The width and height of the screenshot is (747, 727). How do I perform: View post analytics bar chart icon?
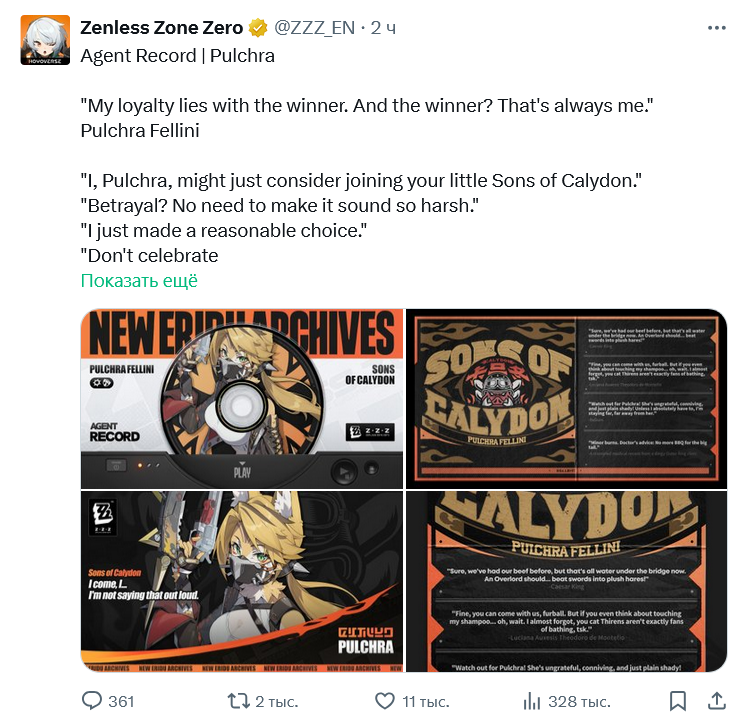532,701
